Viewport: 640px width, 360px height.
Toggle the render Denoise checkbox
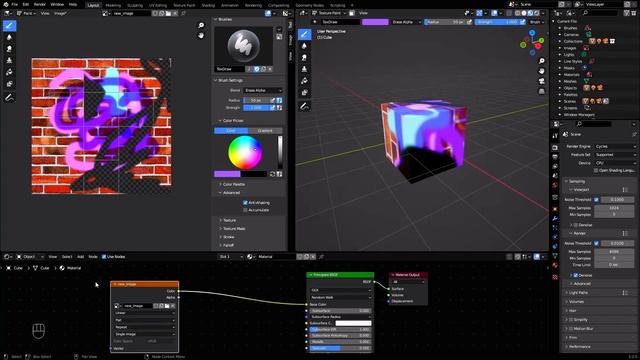tap(576, 276)
